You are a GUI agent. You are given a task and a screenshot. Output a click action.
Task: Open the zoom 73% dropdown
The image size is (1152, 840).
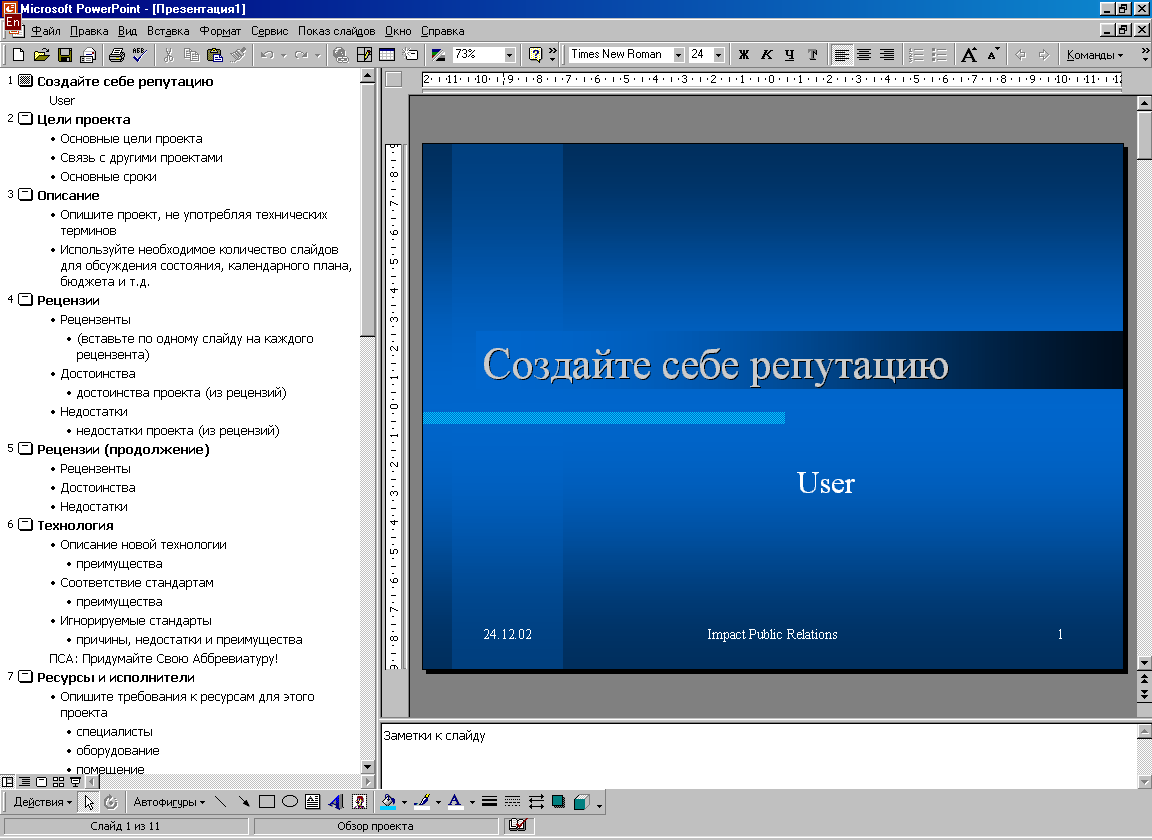[509, 54]
